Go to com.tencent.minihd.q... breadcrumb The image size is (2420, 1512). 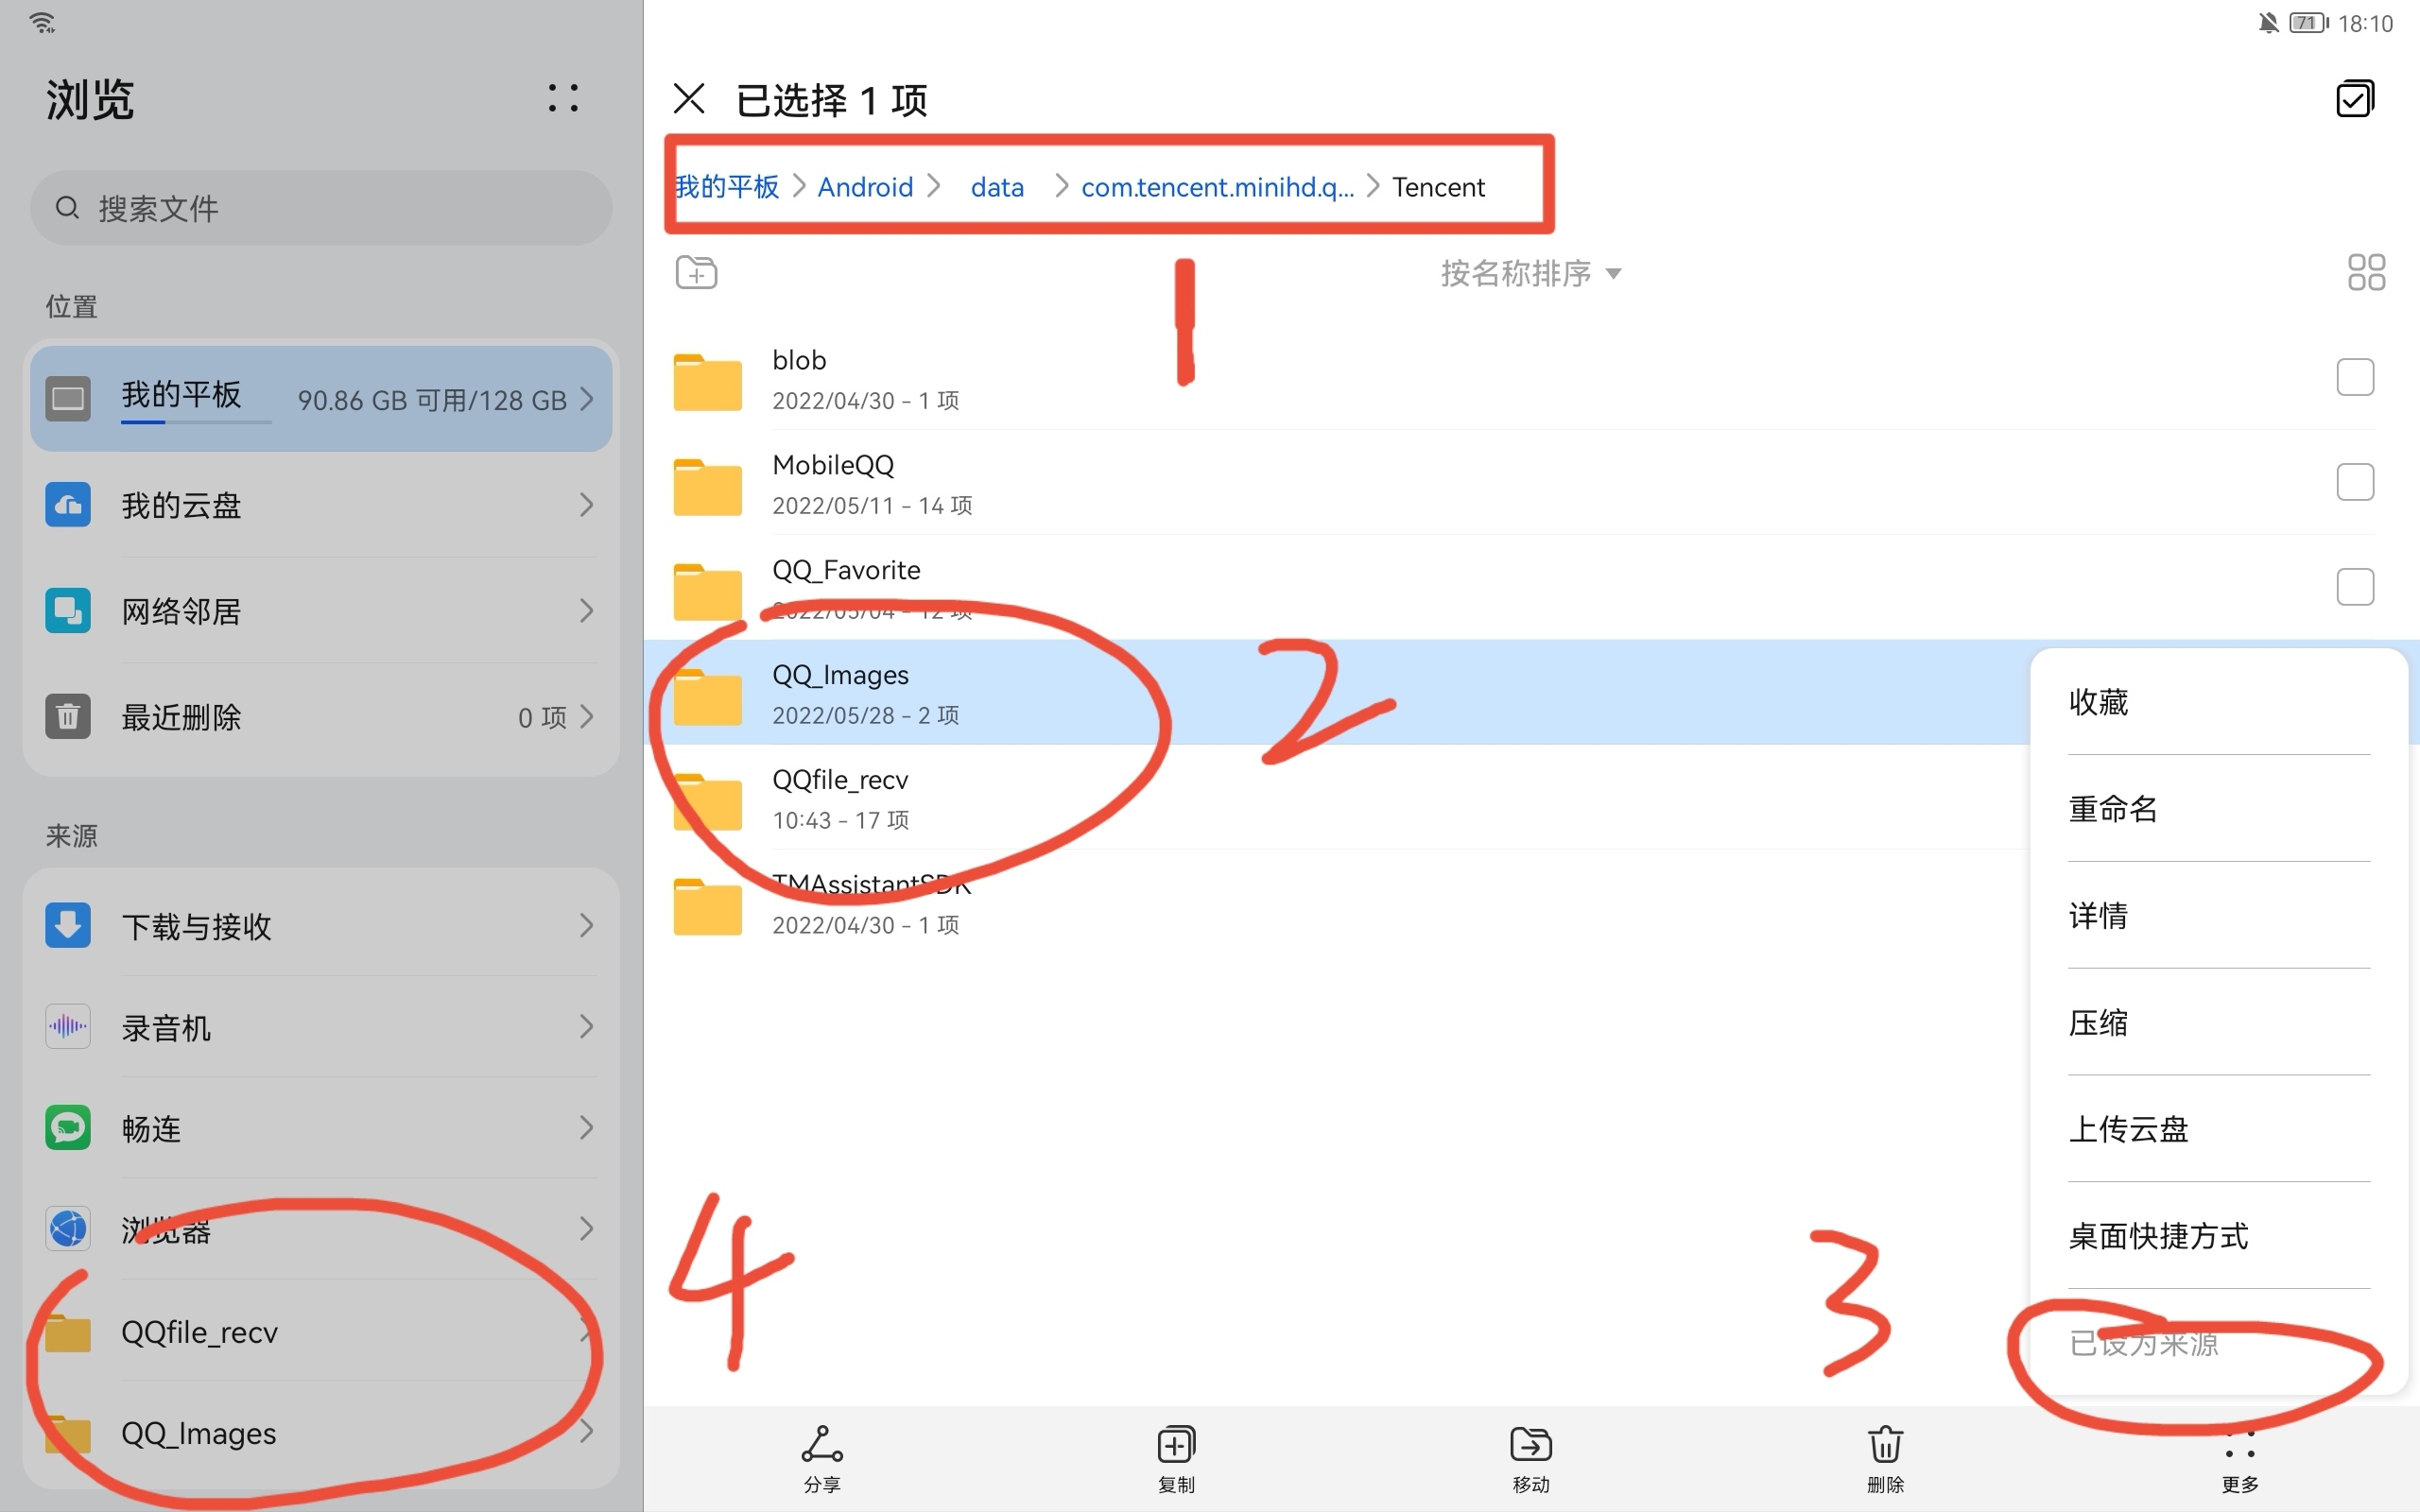[x=1217, y=187]
